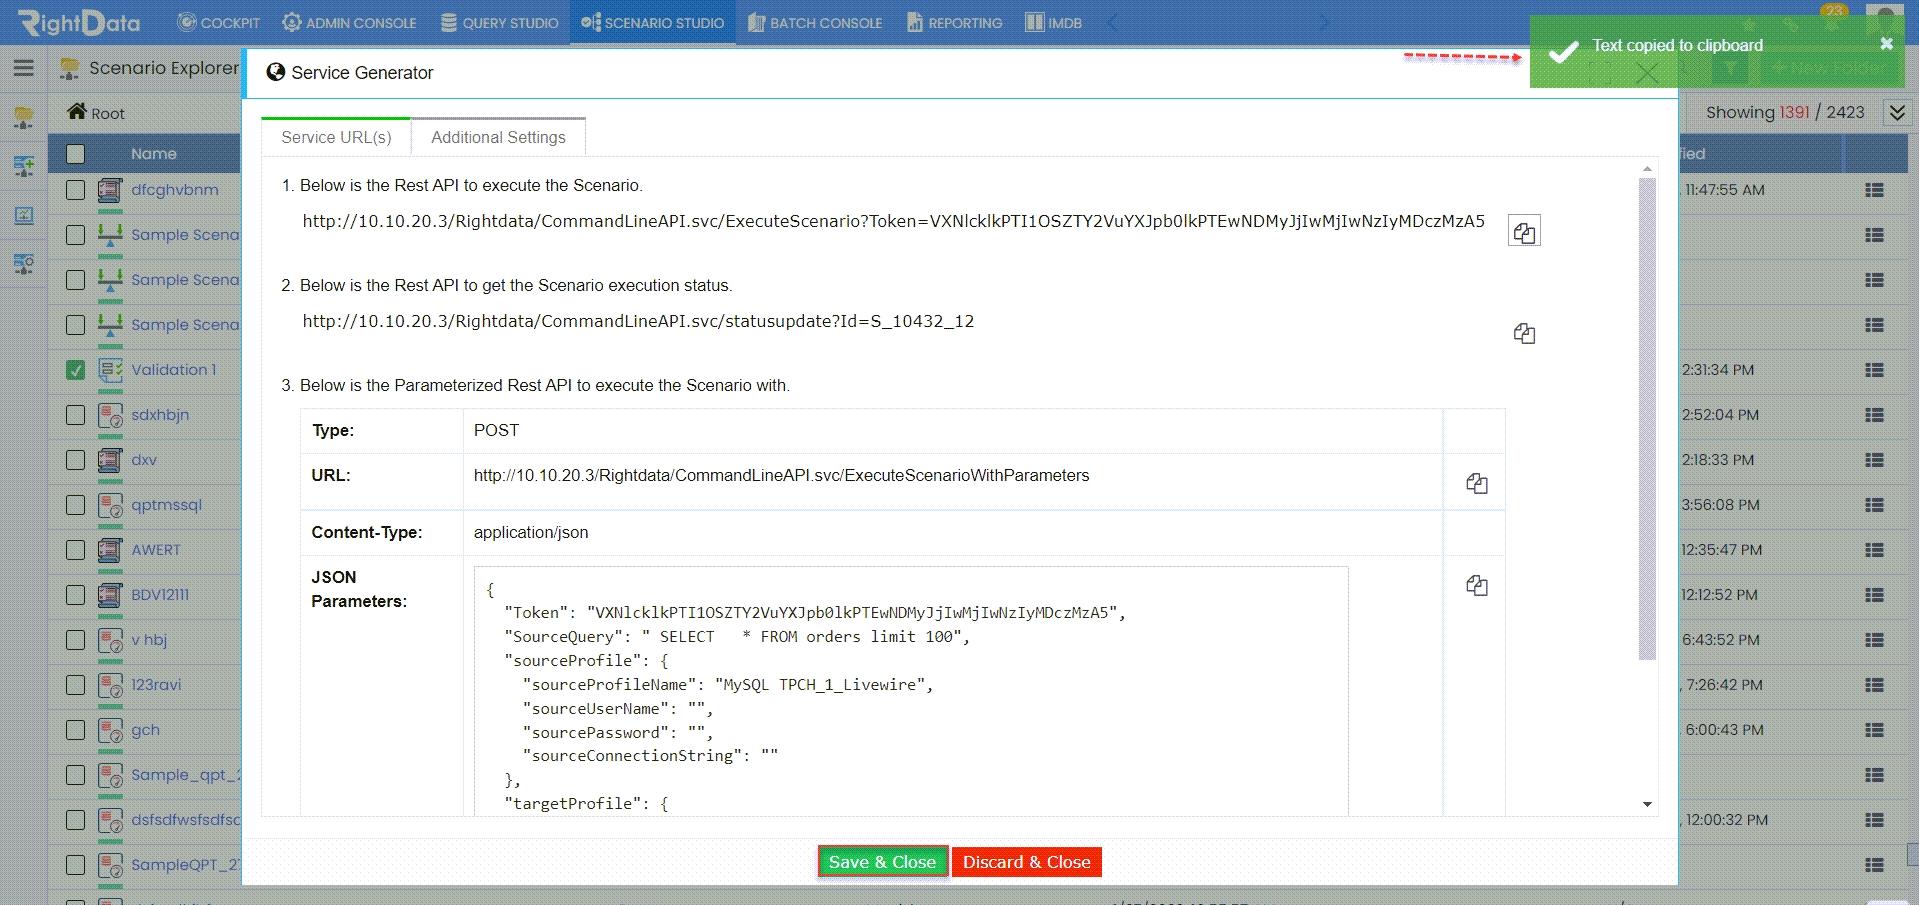This screenshot has width=1919, height=905.
Task: Click the scenario type icon of qptmssql
Action: click(110, 505)
